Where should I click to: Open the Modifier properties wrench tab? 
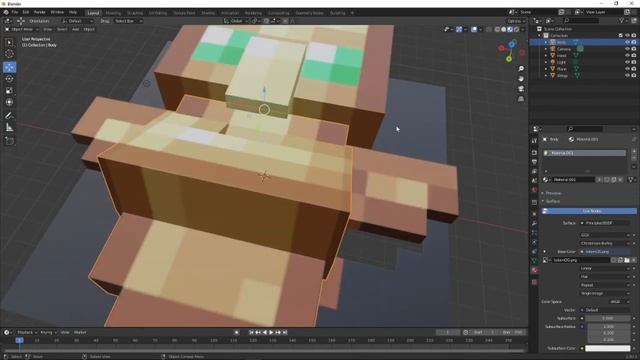(534, 223)
